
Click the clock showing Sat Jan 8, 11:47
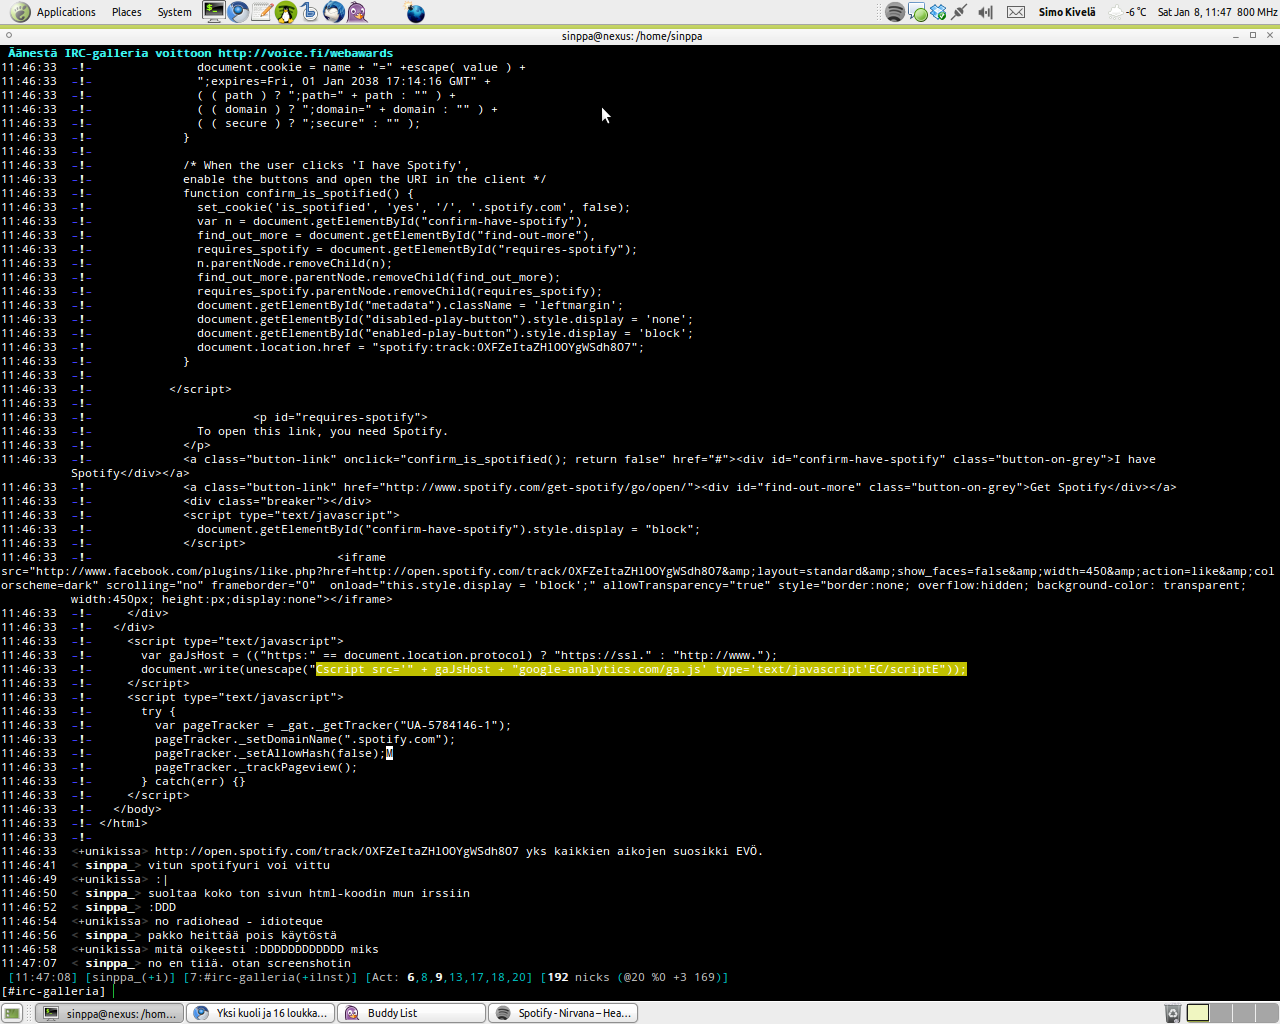pyautogui.click(x=1194, y=12)
